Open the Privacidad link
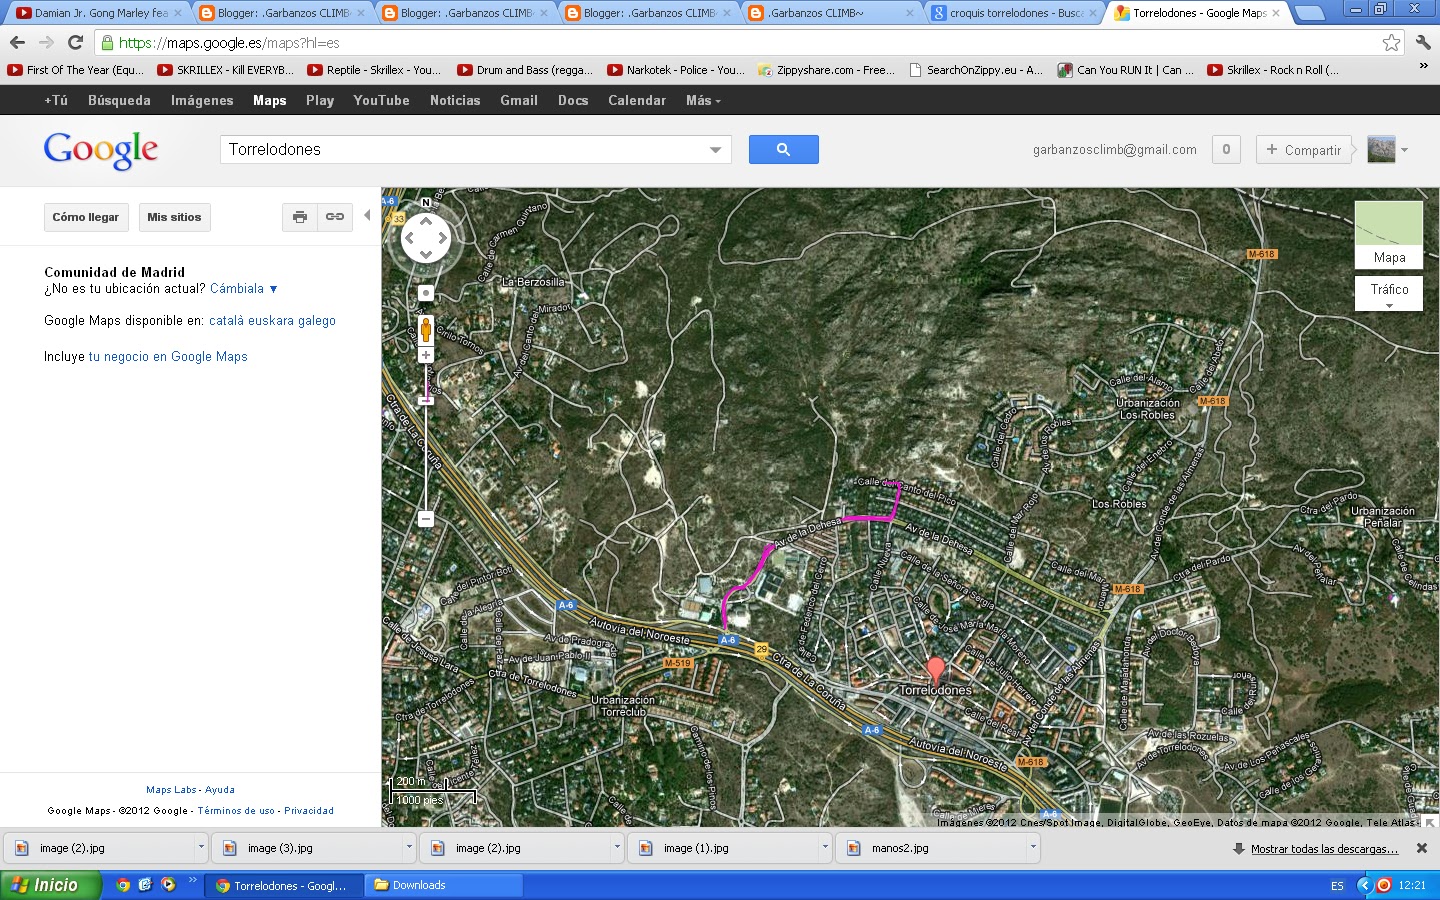1440x900 pixels. [309, 811]
